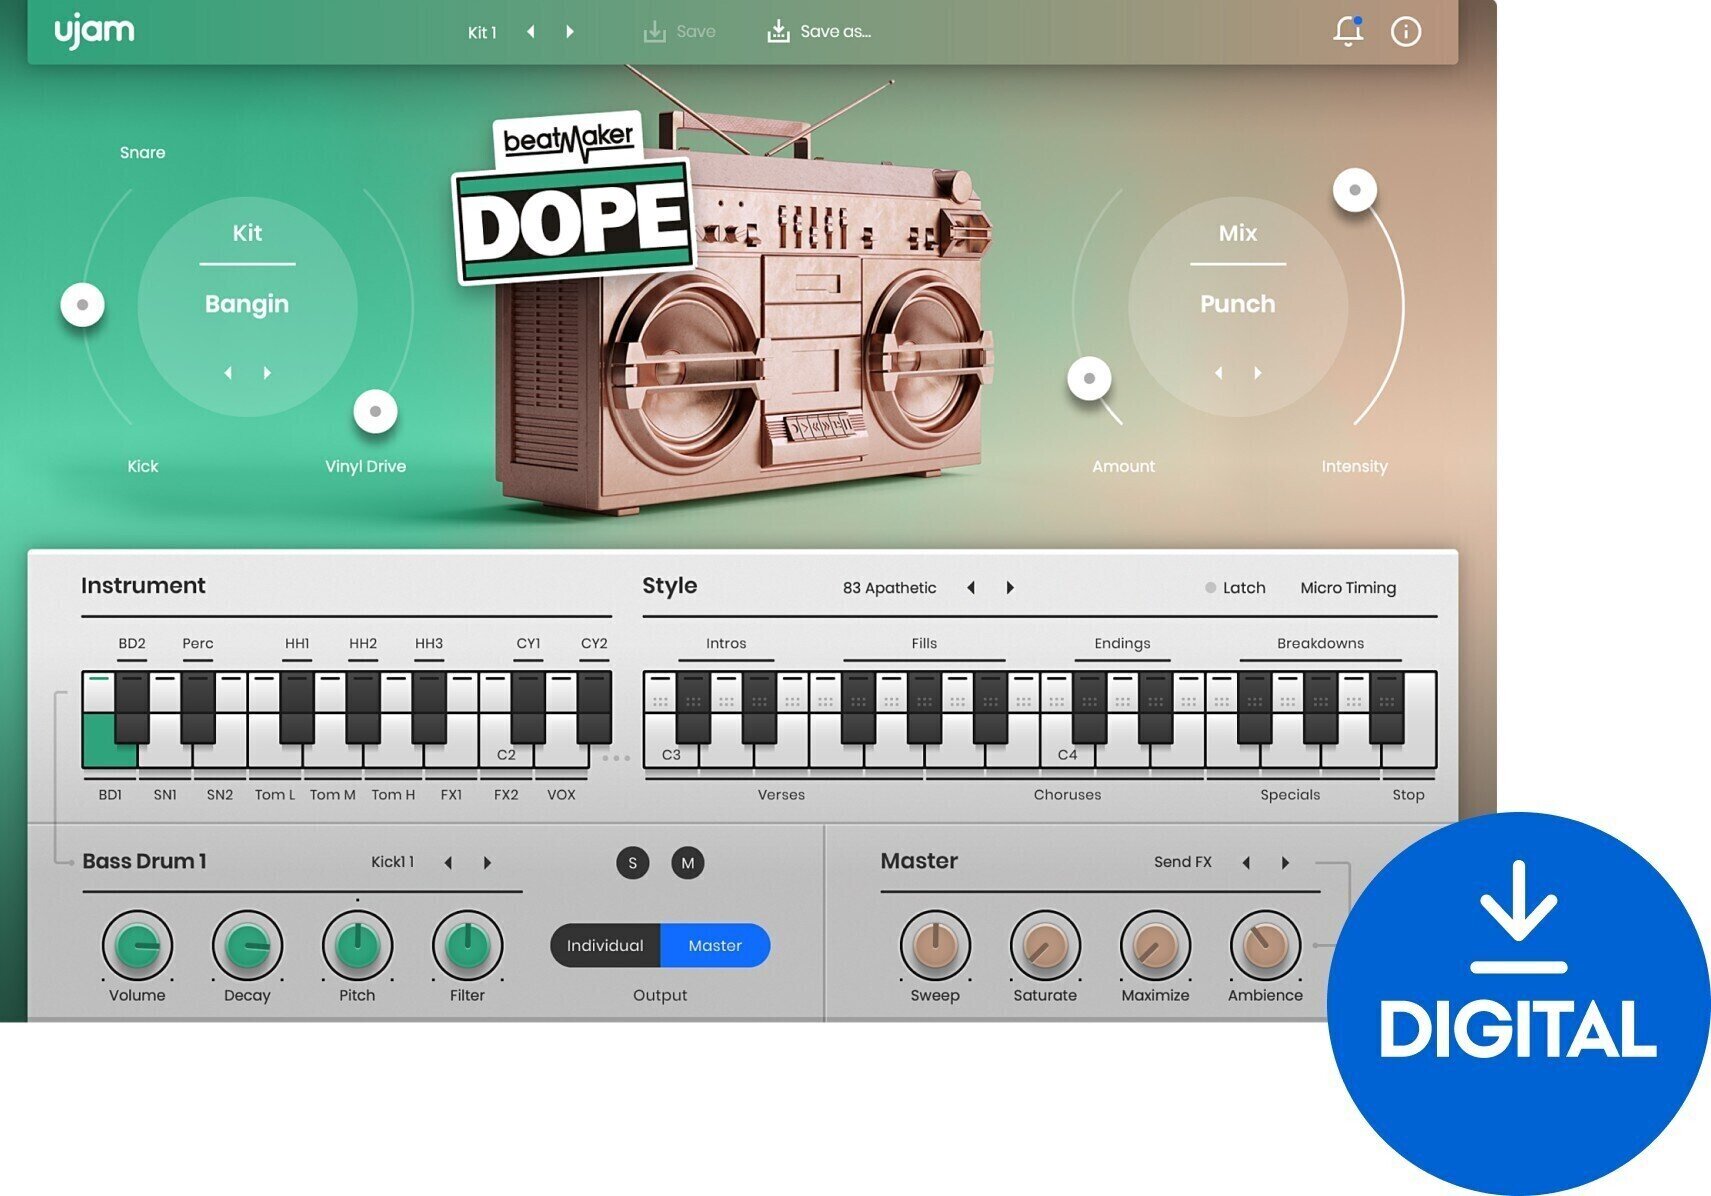Go to previous preset for Kit 1
This screenshot has height=1196, width=1711.
point(531,32)
